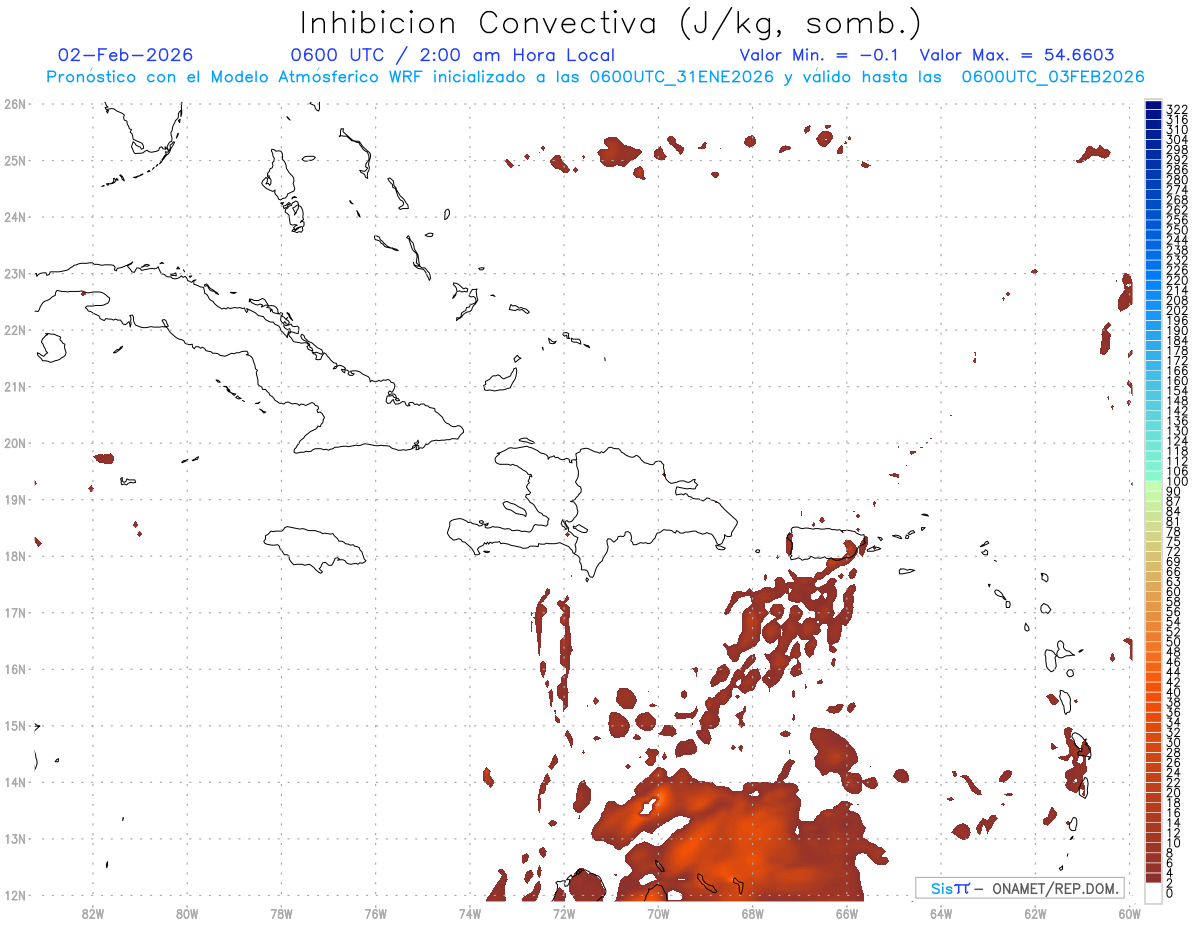Image resolution: width=1200 pixels, height=927 pixels.
Task: Click the 'SisTT – ONAMET/REP.DOM.' credit box
Action: (1020, 888)
